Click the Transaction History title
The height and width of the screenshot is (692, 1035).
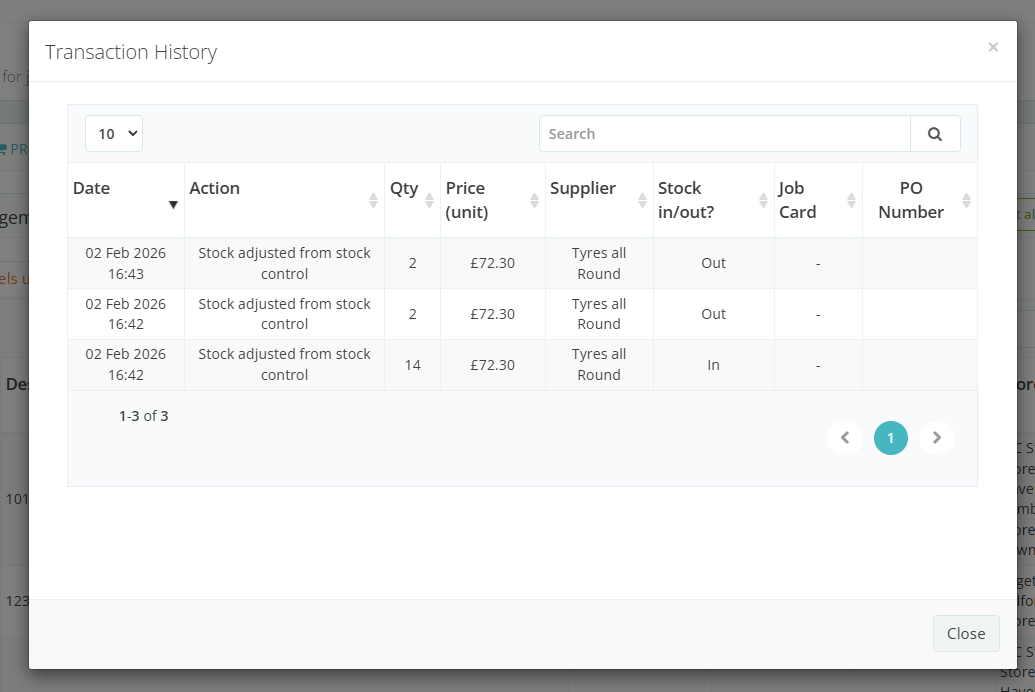click(131, 52)
